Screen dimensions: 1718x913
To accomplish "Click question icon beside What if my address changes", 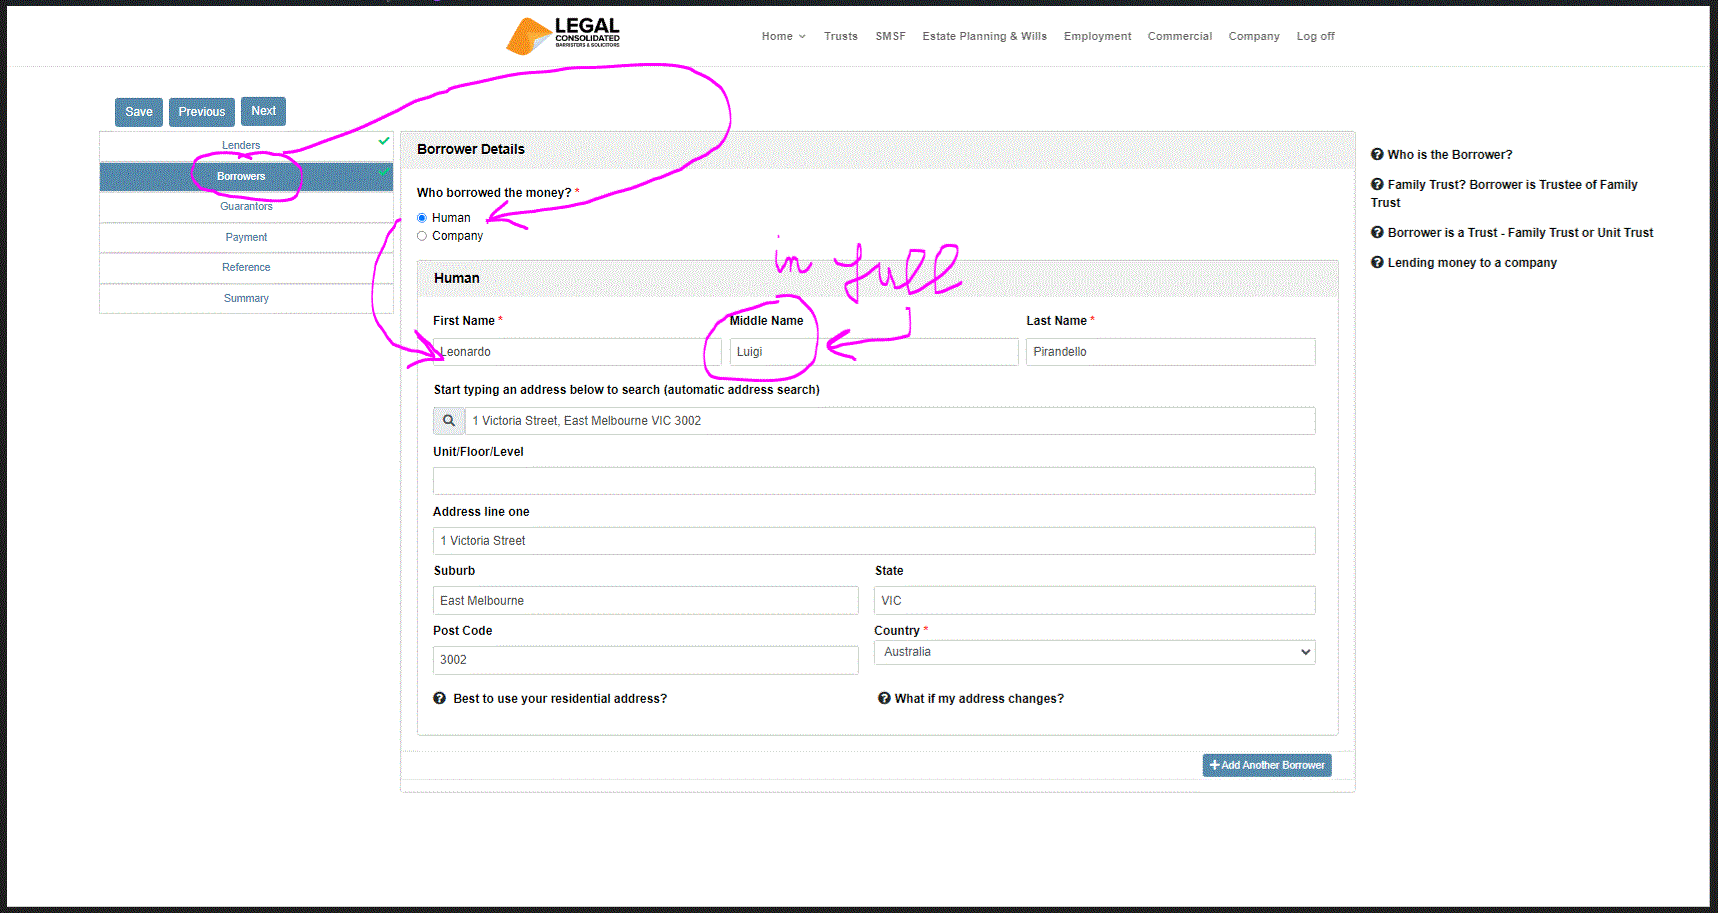I will coord(884,698).
